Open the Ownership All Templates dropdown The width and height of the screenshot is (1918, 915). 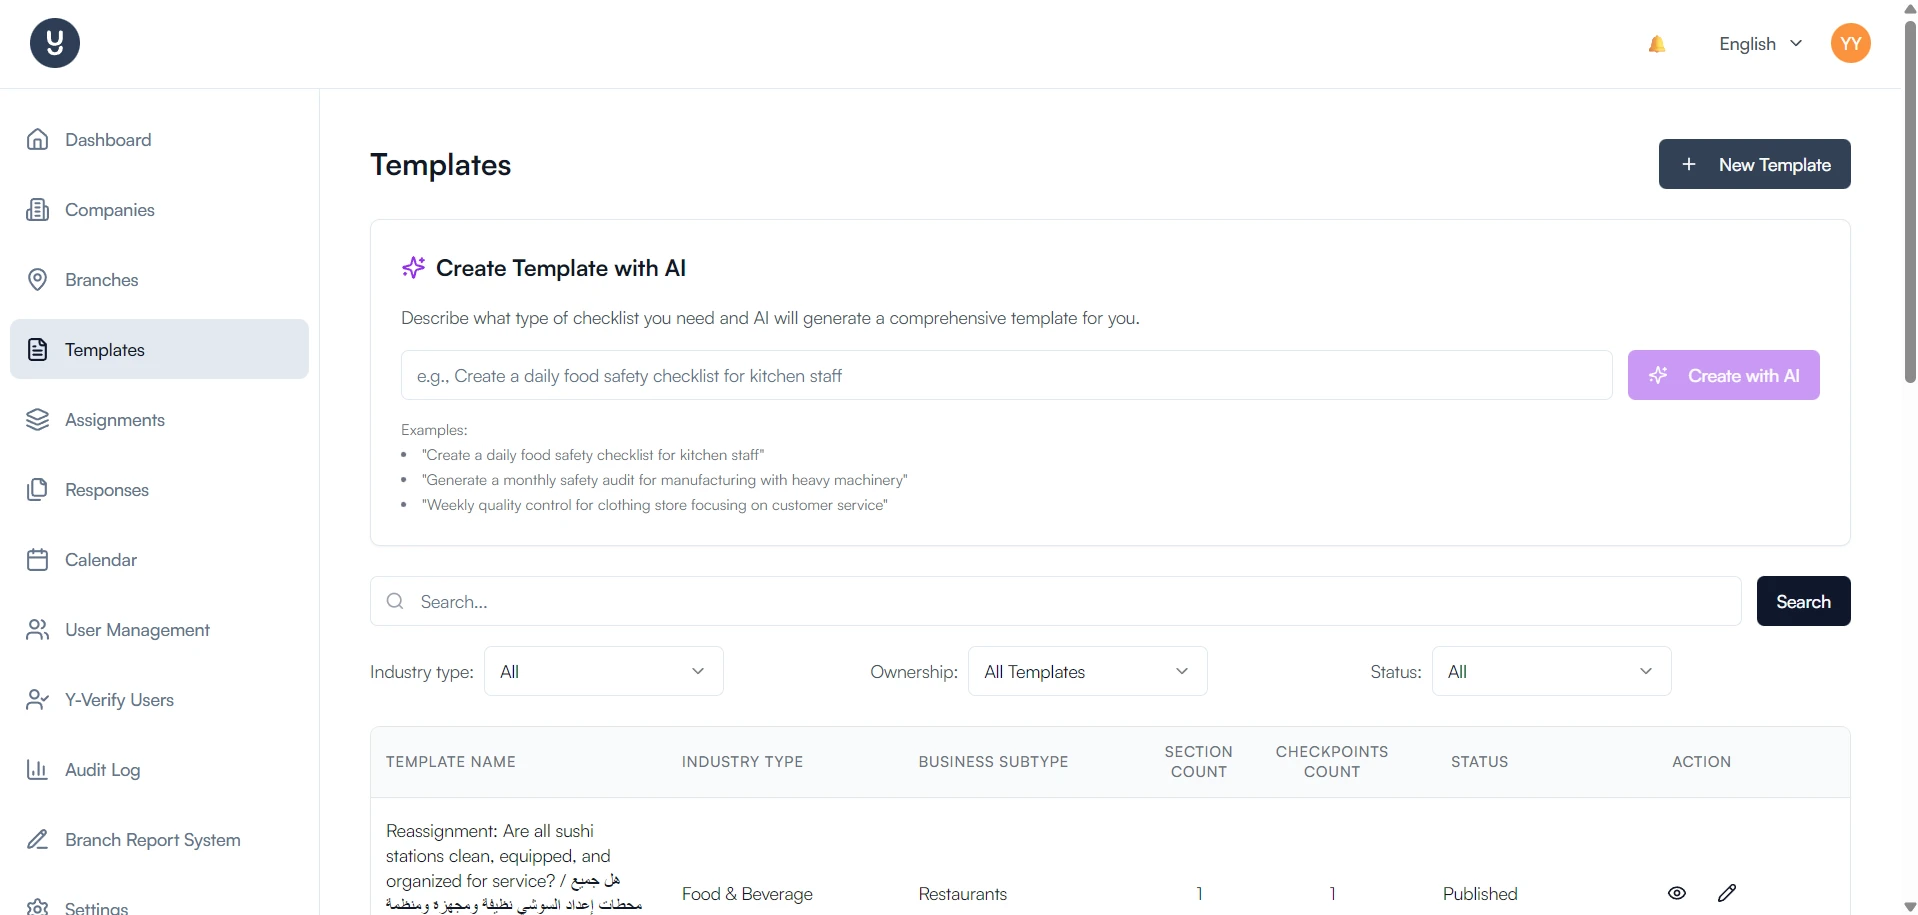coord(1087,672)
